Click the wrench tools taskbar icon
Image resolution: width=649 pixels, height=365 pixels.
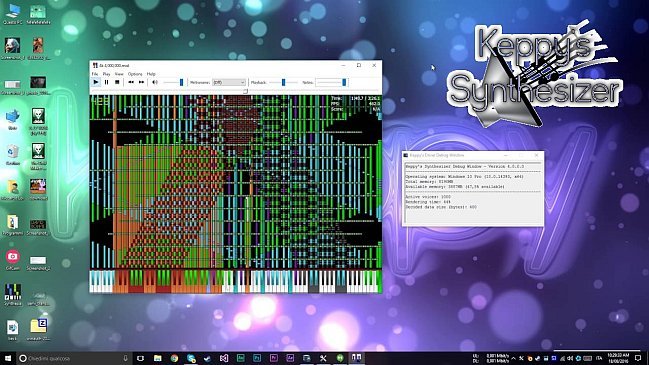point(323,358)
